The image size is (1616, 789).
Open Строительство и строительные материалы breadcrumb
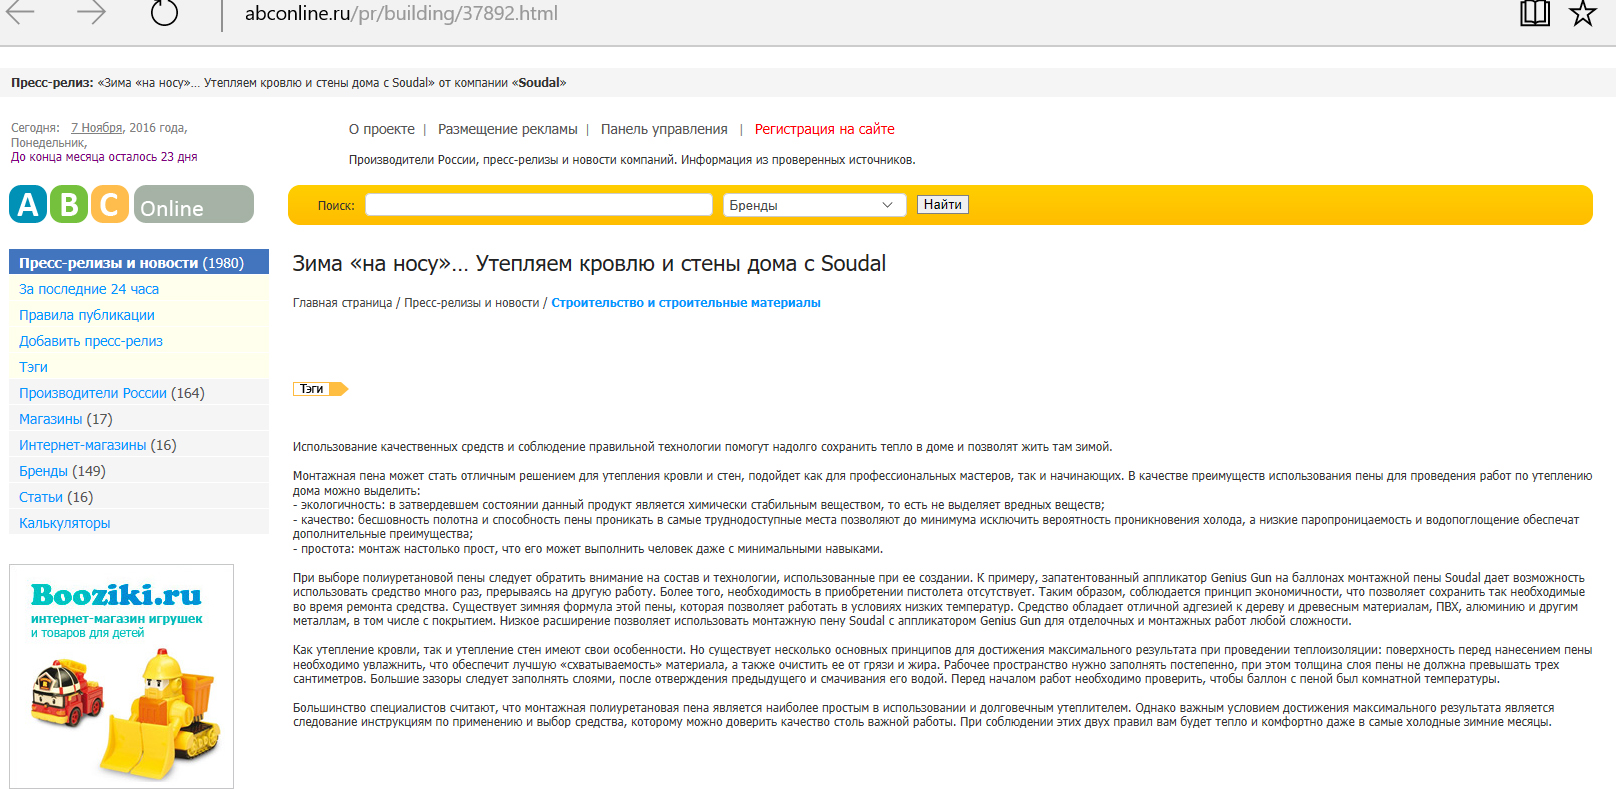pyautogui.click(x=686, y=303)
